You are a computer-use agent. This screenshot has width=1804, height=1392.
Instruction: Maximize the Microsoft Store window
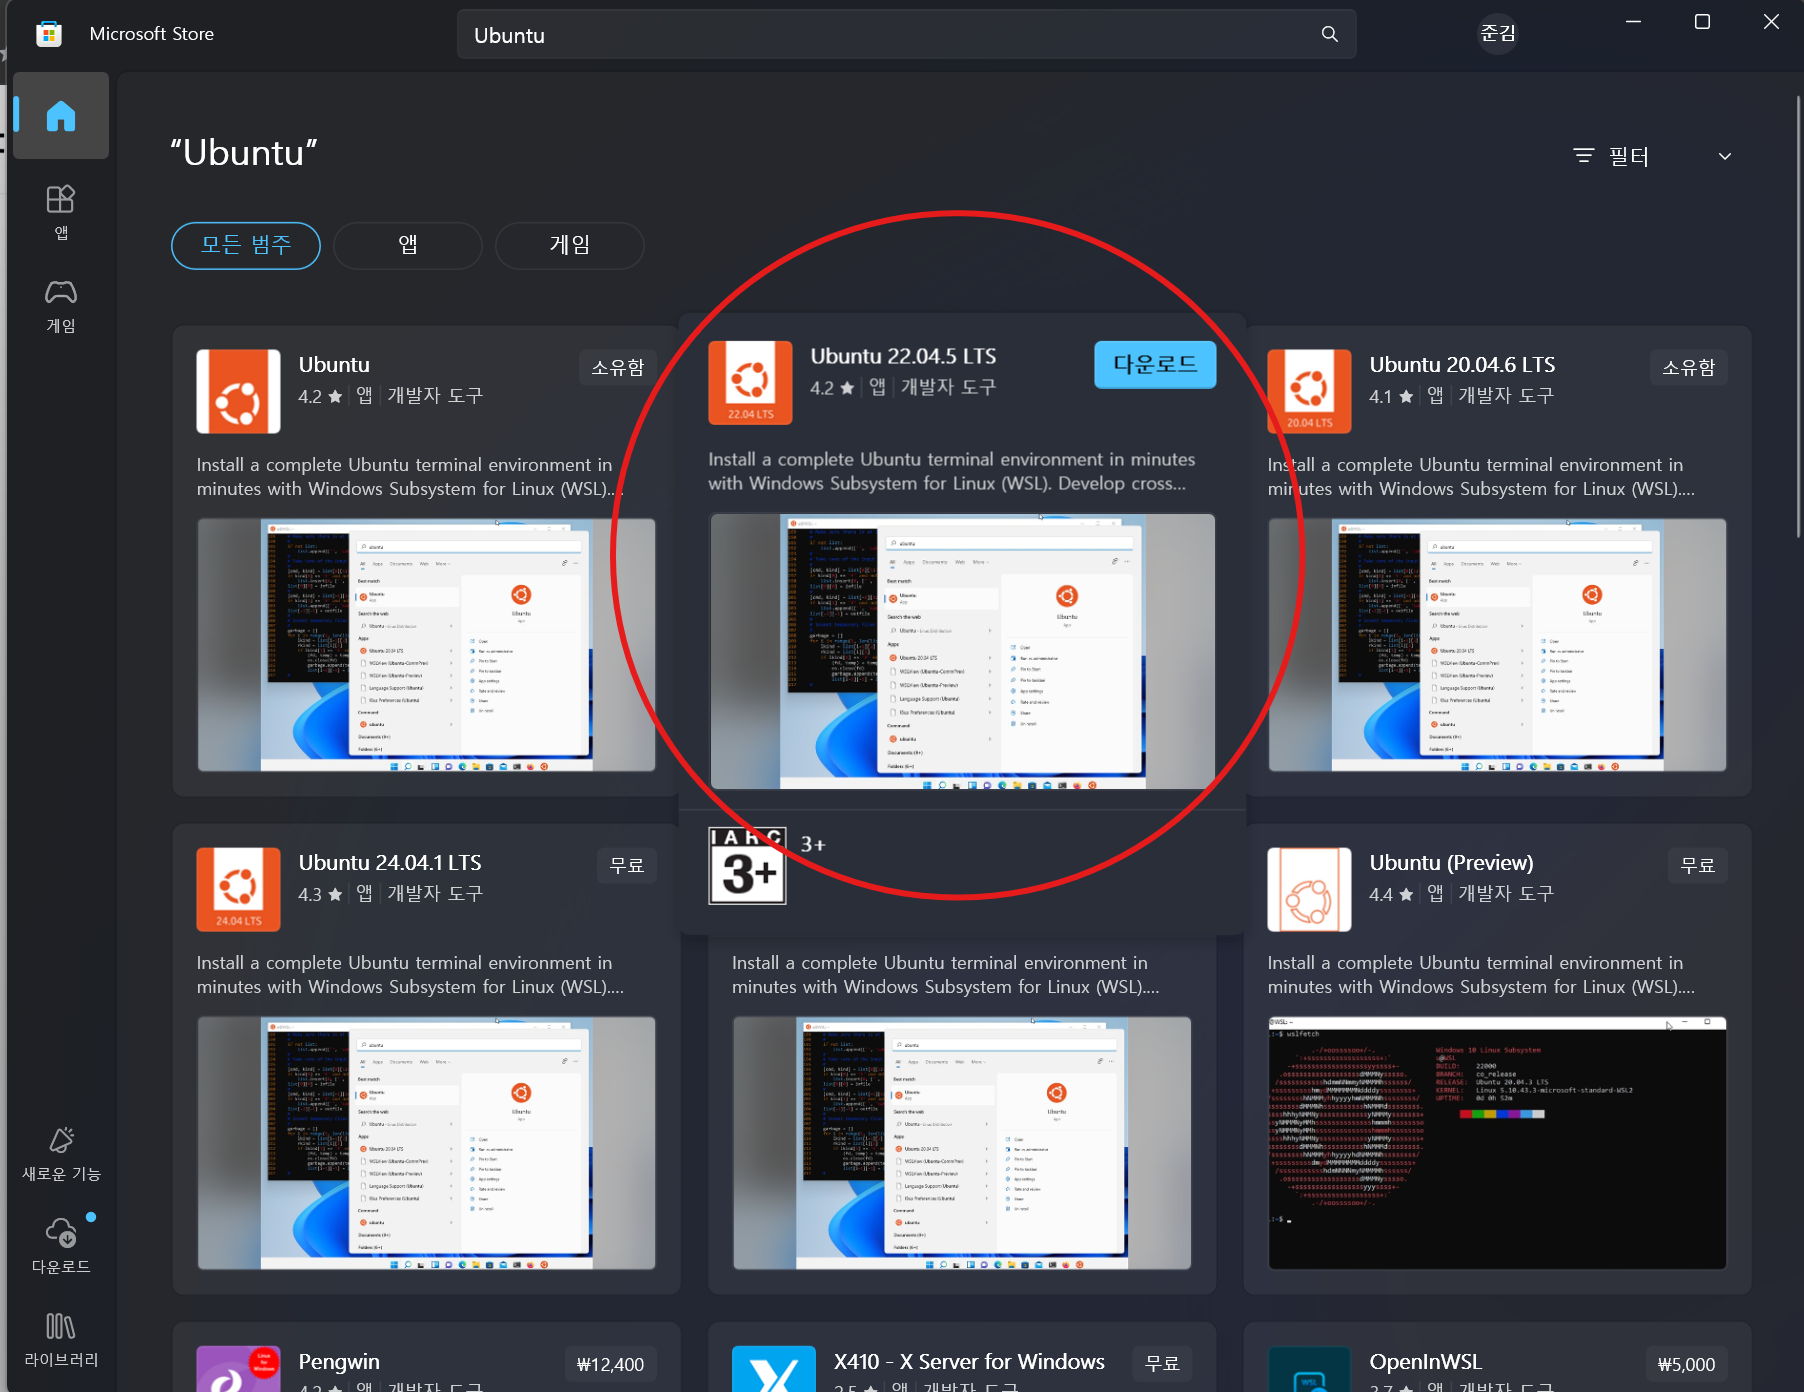(x=1702, y=22)
